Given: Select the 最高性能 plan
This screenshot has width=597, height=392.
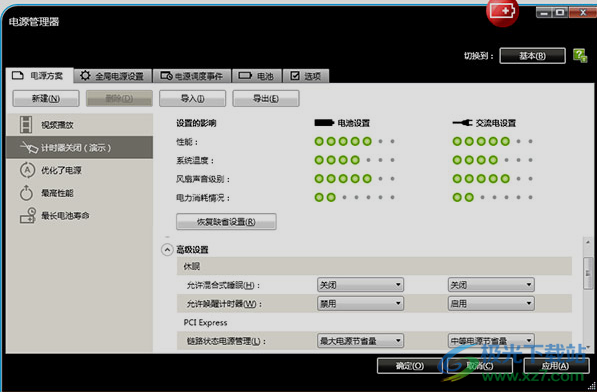Looking at the screenshot, I should tap(79, 193).
